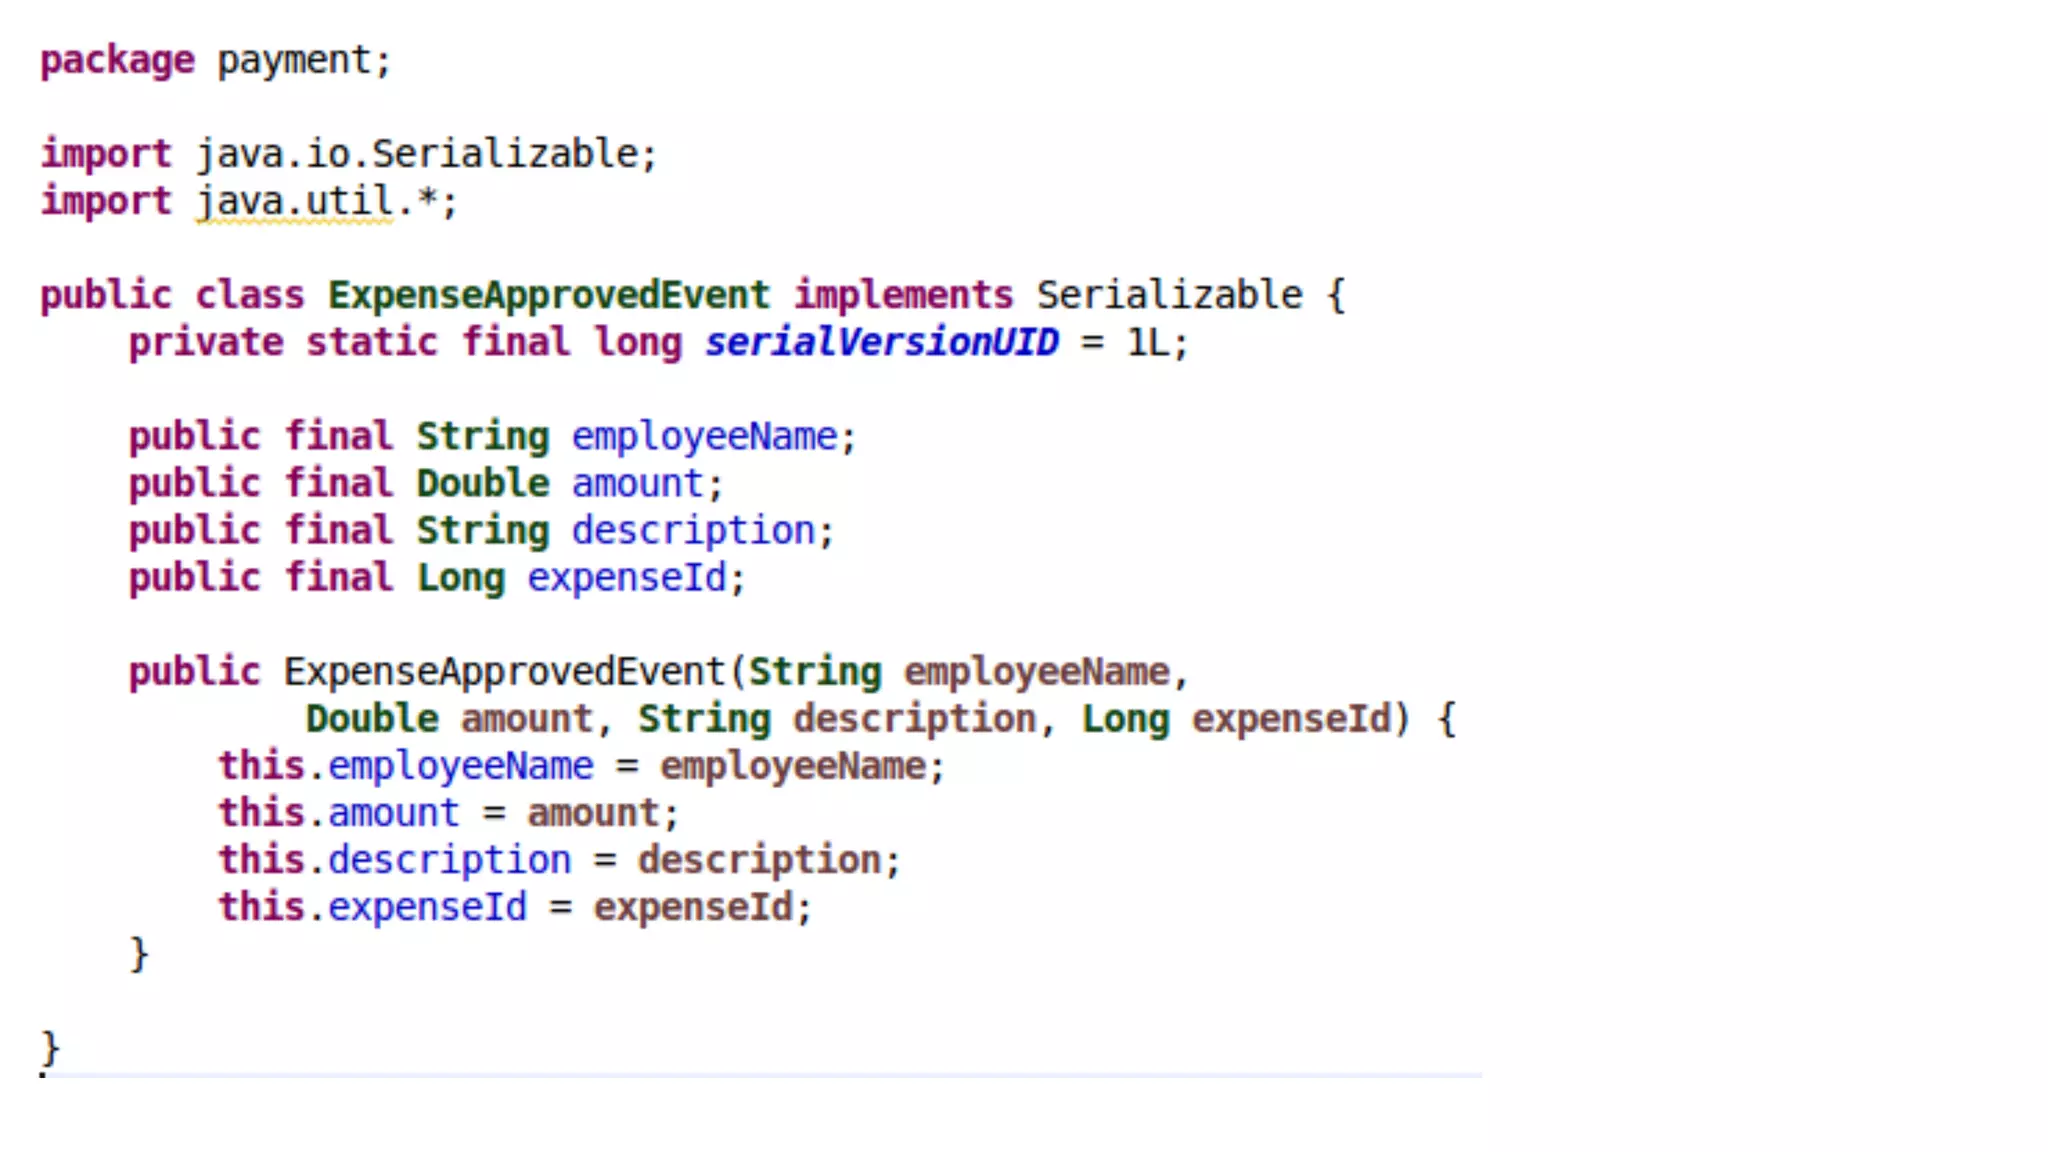Click the ExpenseApprovedEvent class name in declaration
Screen dimensions: 2048x1152
(x=549, y=296)
